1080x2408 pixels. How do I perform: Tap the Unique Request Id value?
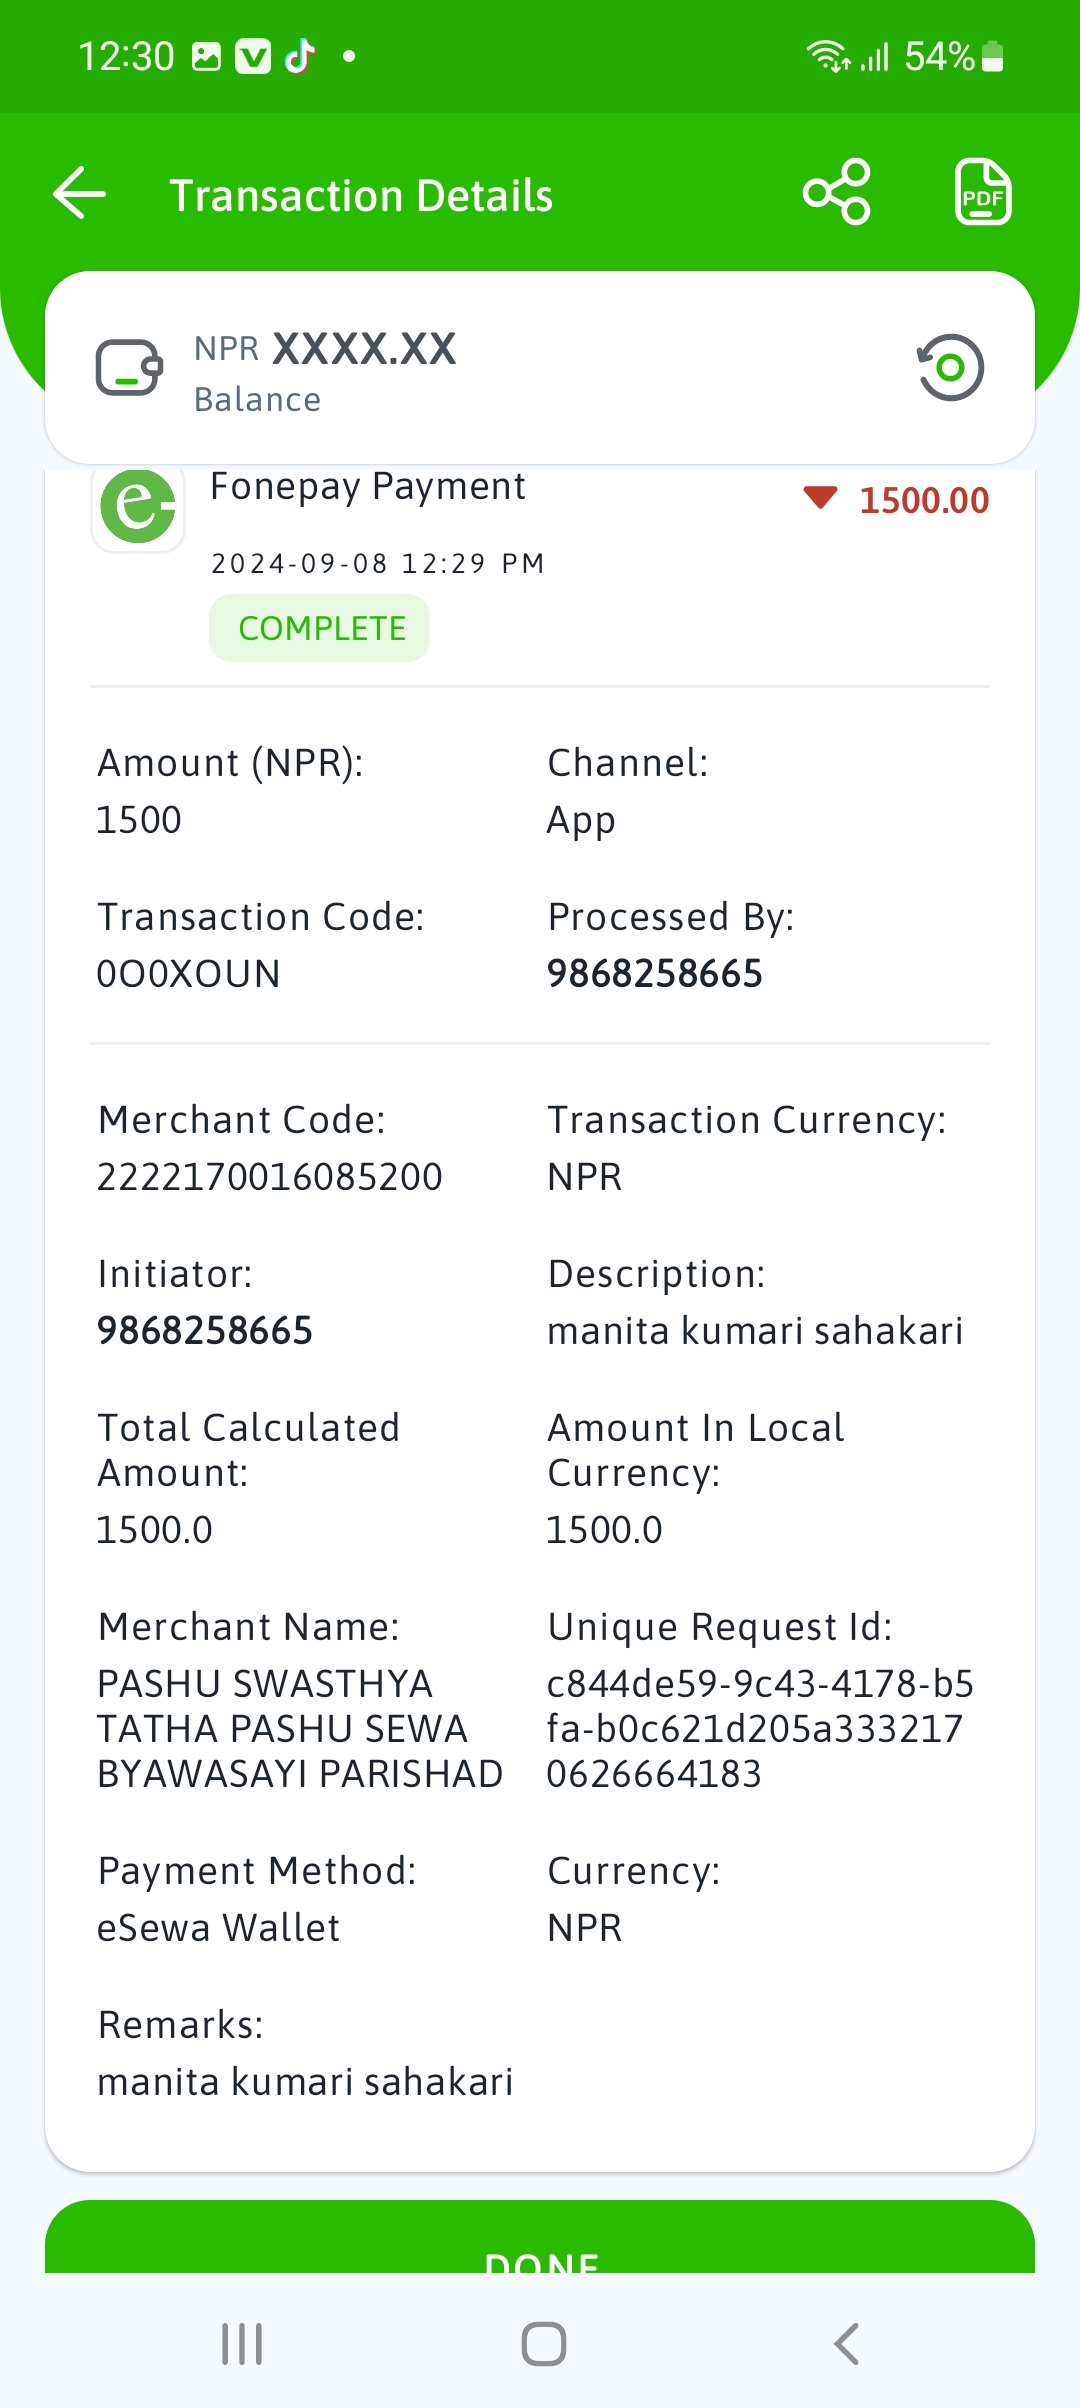tap(760, 1729)
